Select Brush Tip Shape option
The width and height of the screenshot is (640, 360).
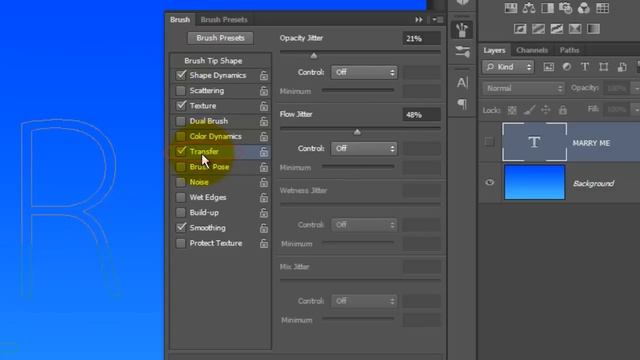[213, 61]
